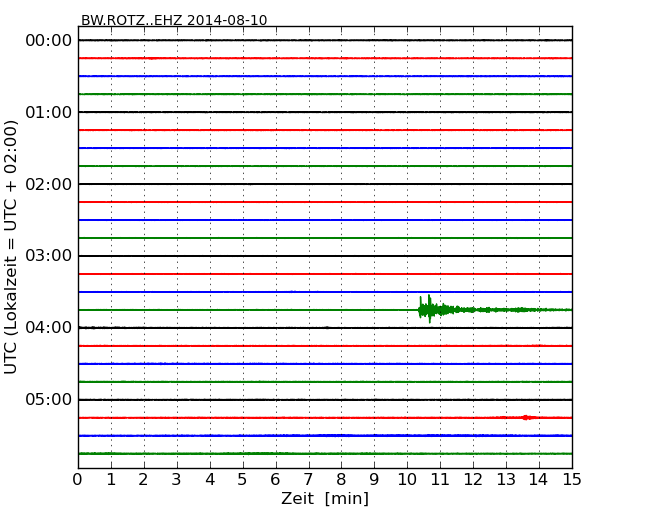Screen dimensions: 650x520
Task: Click the x-axis tick label 8
Action: click(341, 480)
